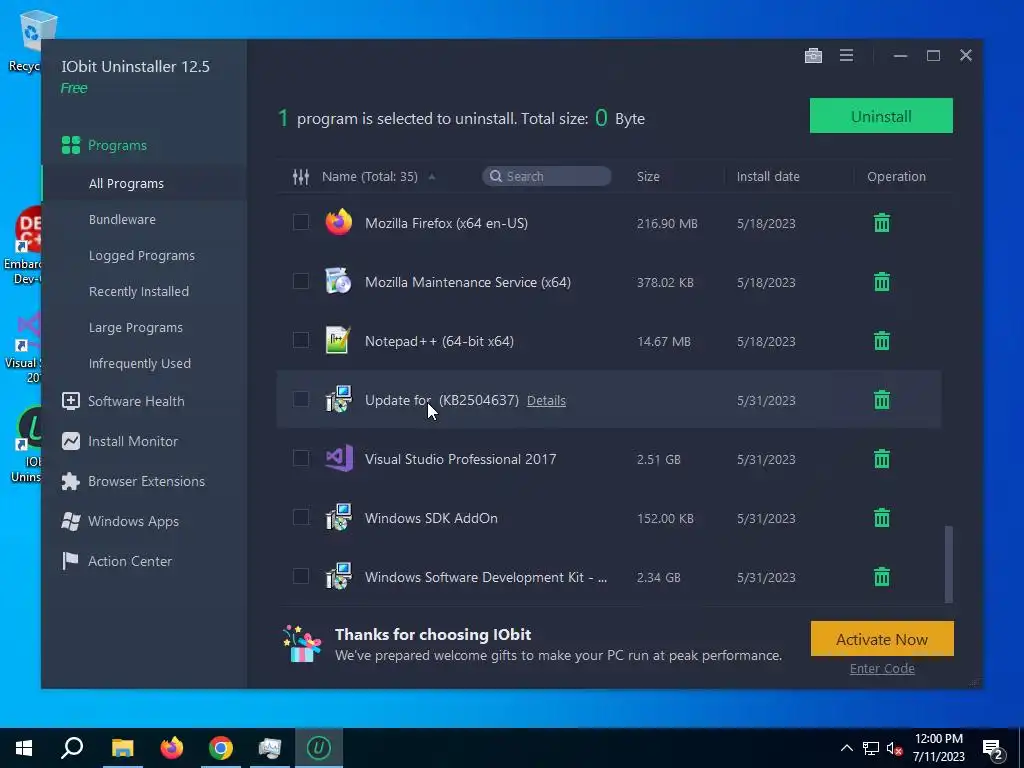
Task: Launch Firefox from the taskbar
Action: (x=172, y=748)
